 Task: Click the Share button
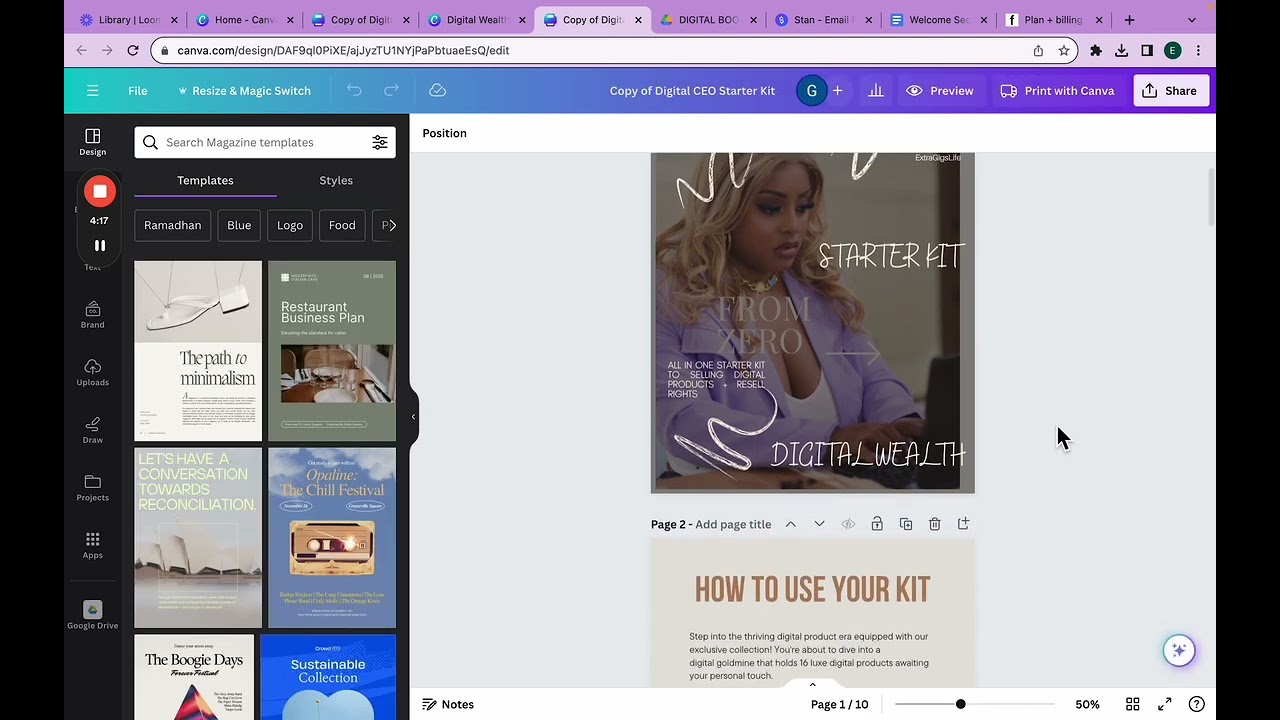coord(1170,91)
